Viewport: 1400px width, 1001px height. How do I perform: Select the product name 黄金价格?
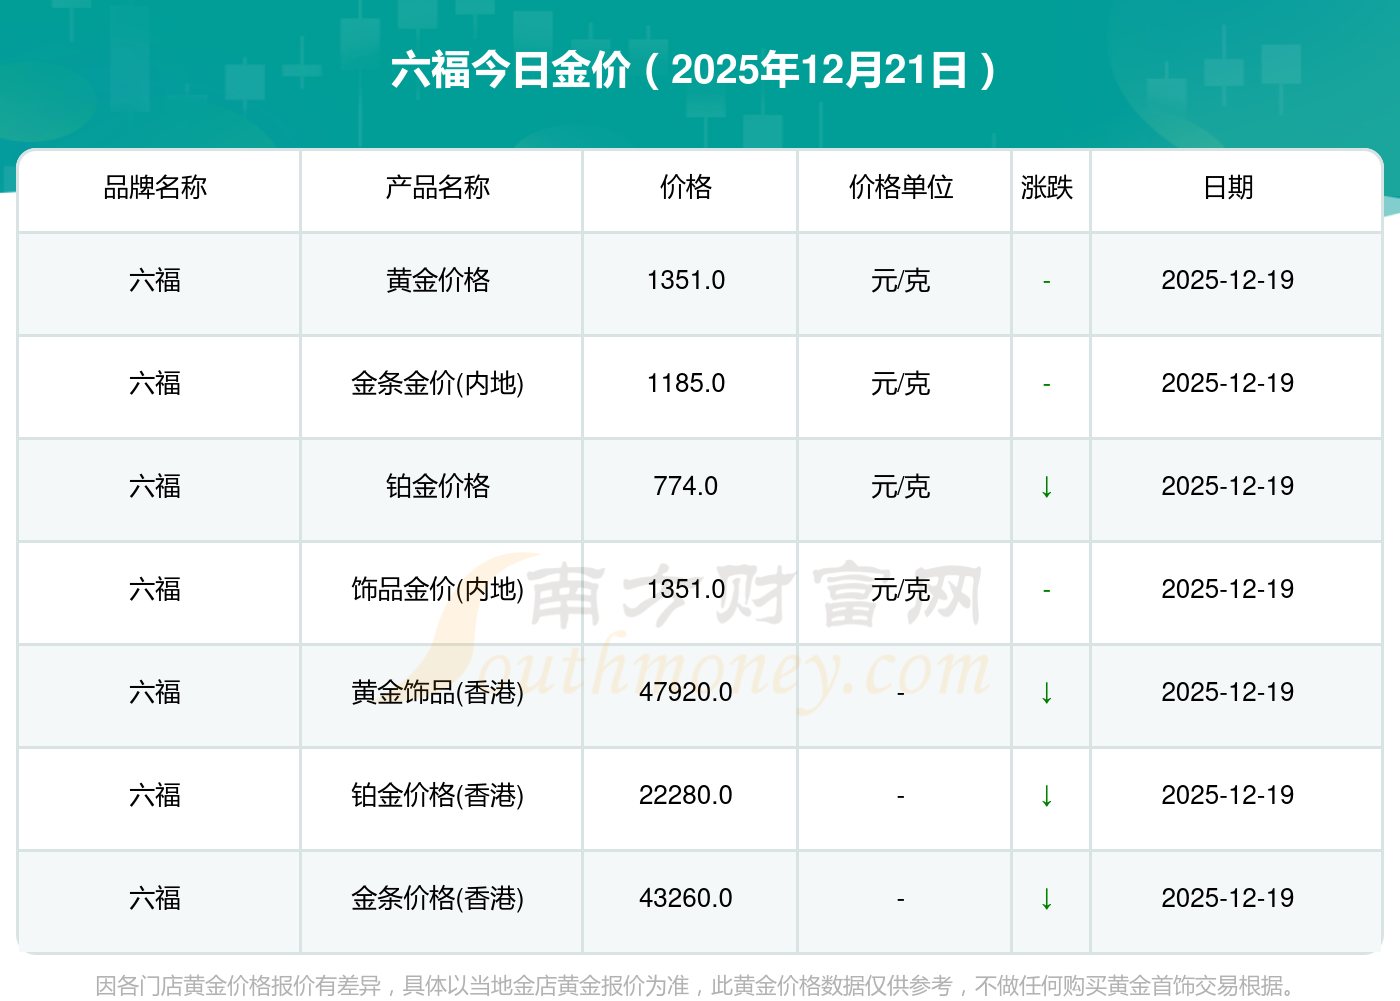(x=438, y=281)
